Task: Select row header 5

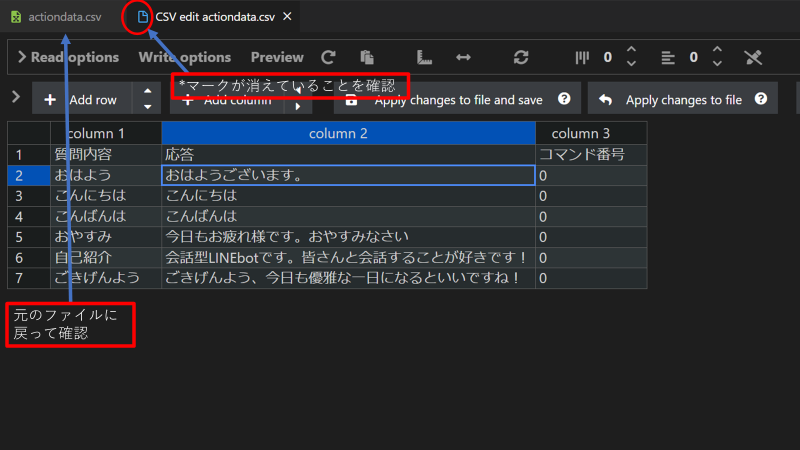Action: 29,237
